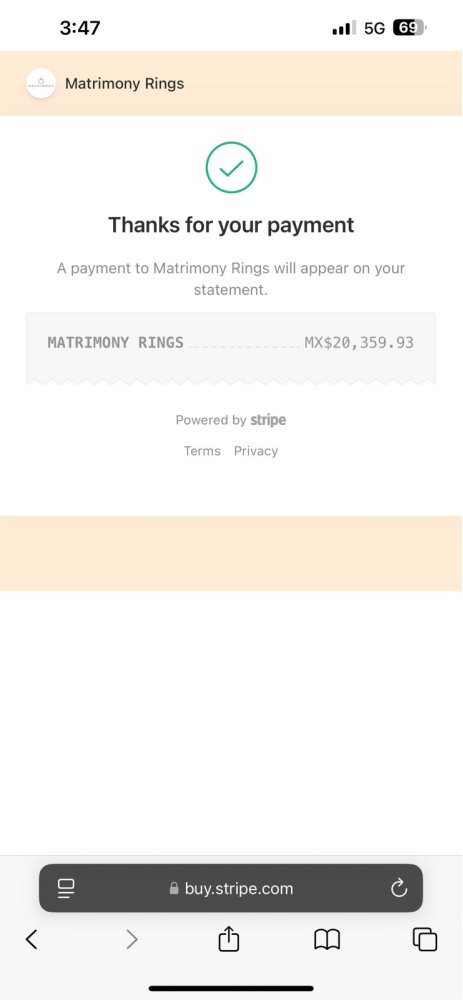Select the Matrimony Rings merchant name header
The height and width of the screenshot is (1000, 463).
(x=124, y=84)
